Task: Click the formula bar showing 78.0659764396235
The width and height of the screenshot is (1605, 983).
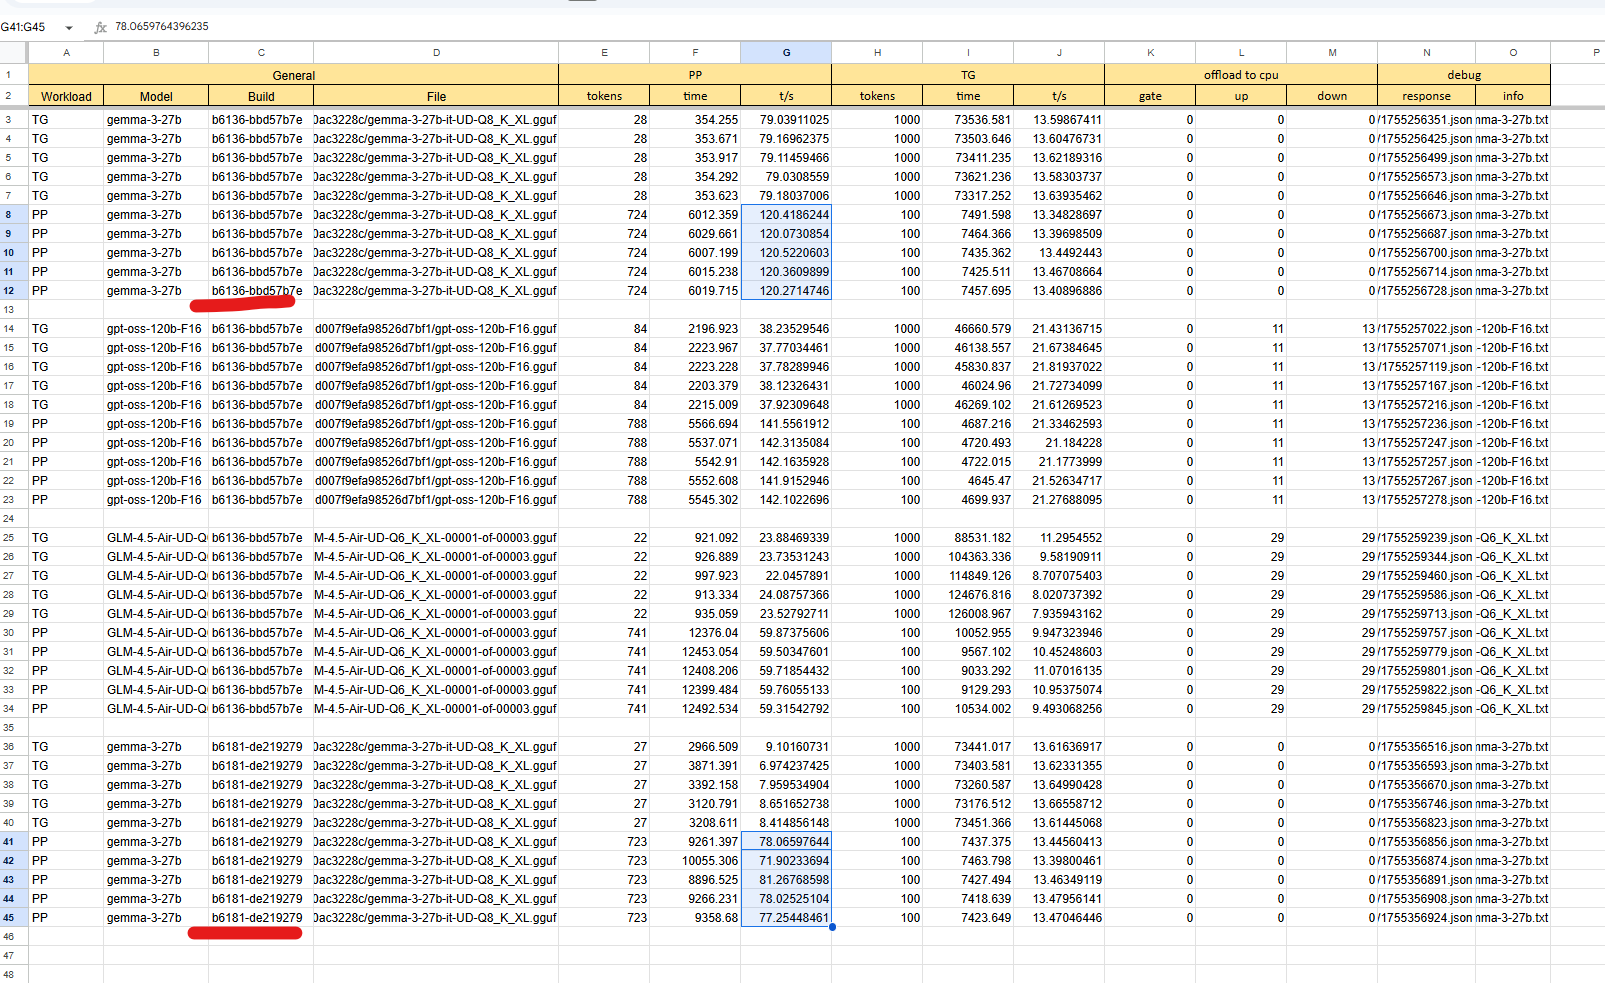Action: (162, 26)
